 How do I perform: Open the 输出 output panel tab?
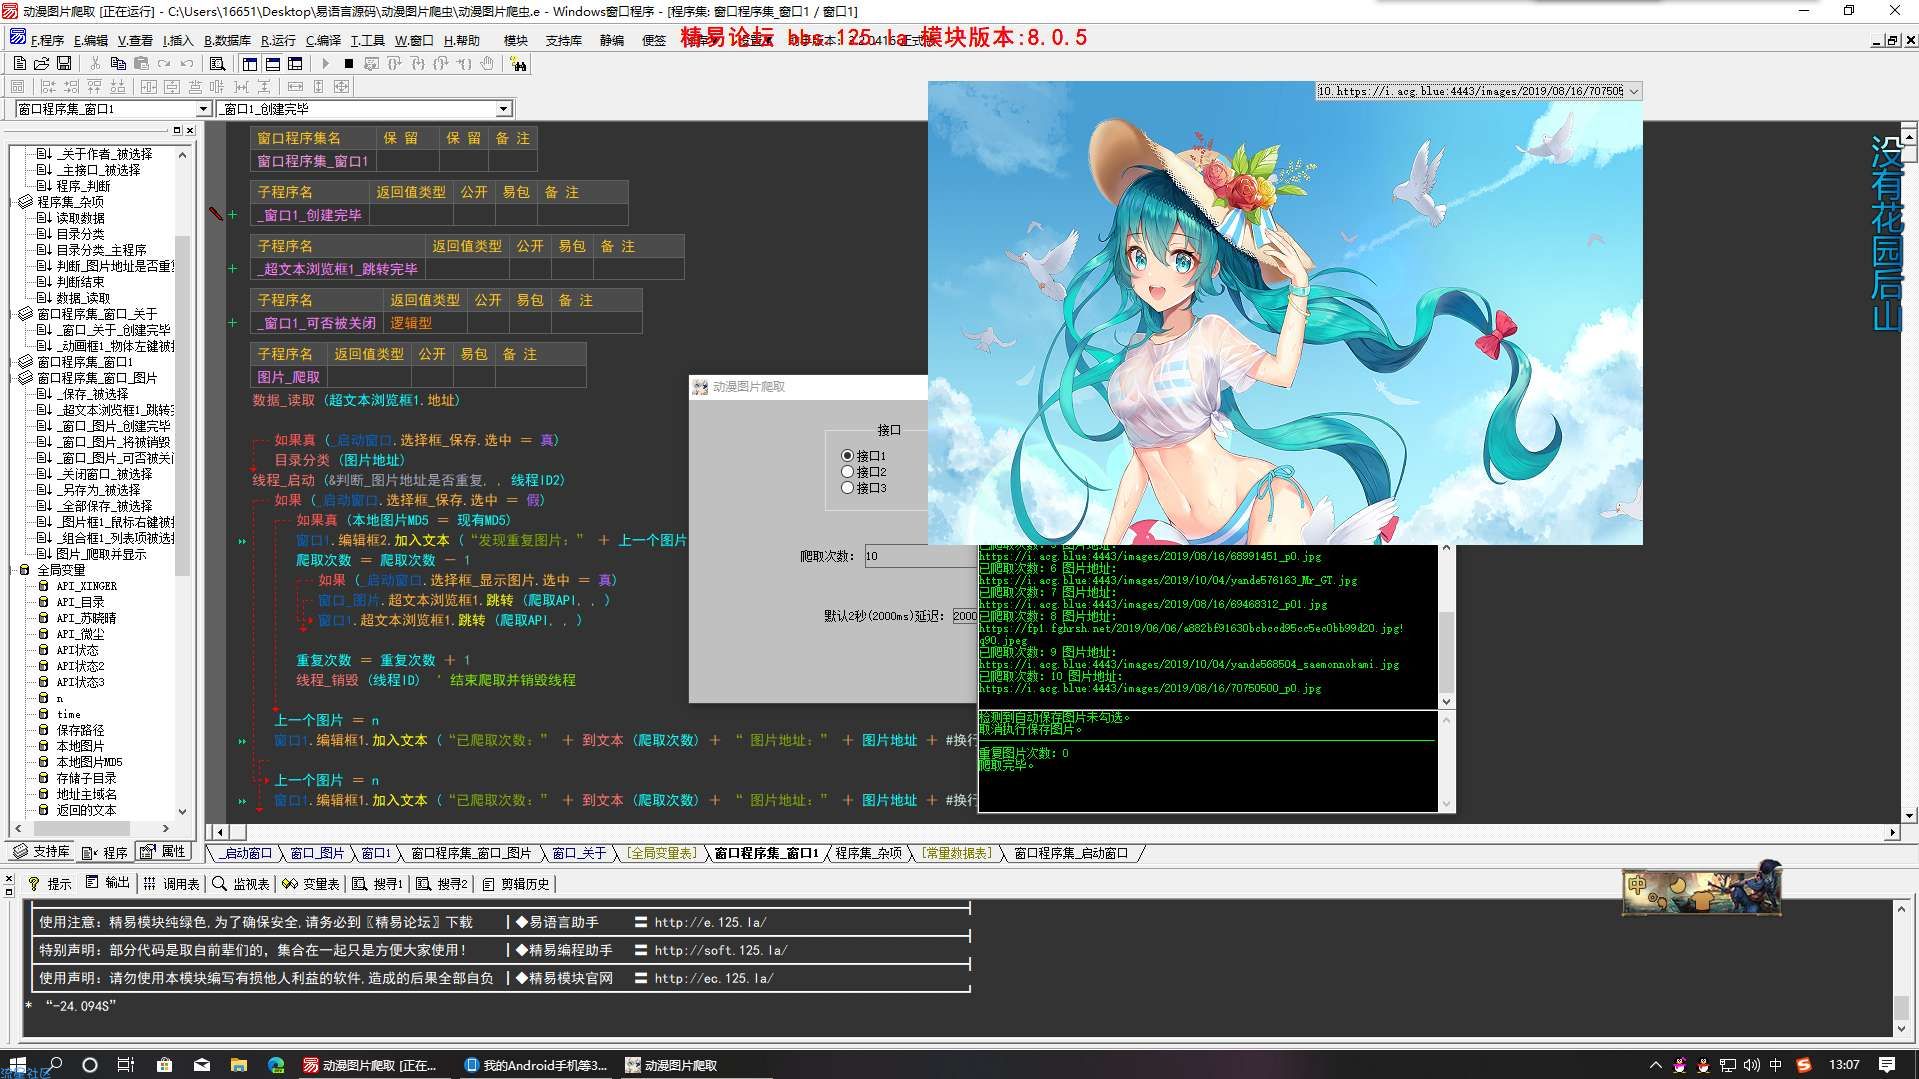pos(108,883)
